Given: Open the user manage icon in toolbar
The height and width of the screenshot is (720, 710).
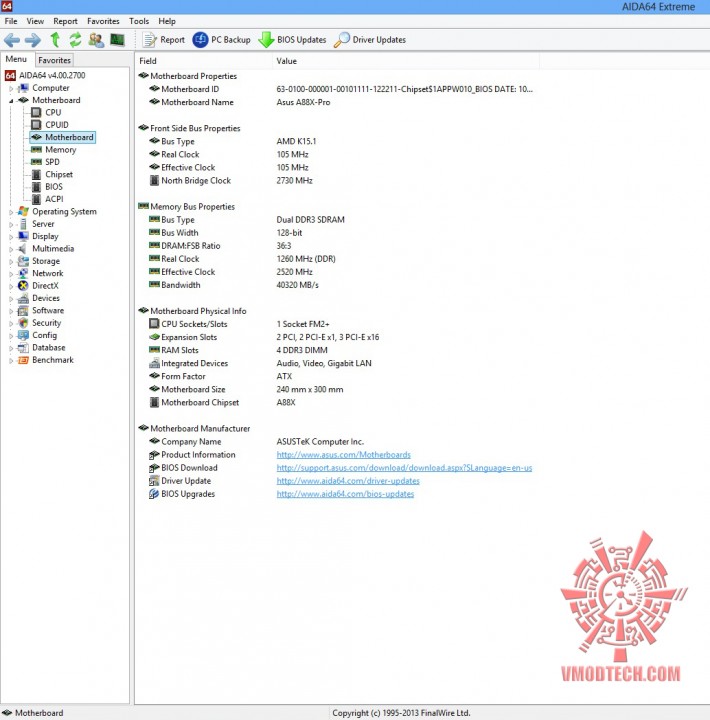Looking at the screenshot, I should [x=96, y=40].
